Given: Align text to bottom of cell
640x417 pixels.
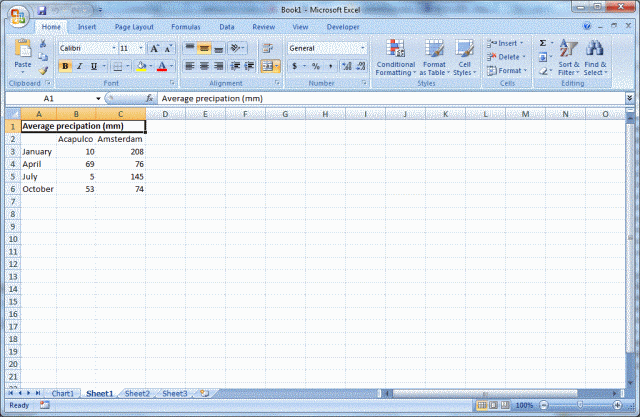Looking at the screenshot, I should [219, 49].
